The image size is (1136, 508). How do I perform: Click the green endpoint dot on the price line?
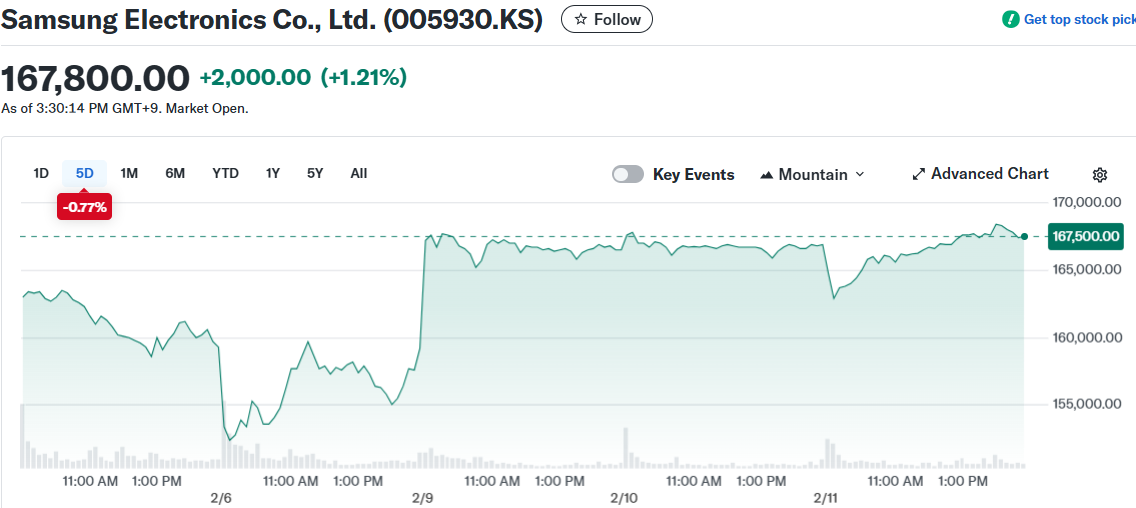[x=1024, y=236]
